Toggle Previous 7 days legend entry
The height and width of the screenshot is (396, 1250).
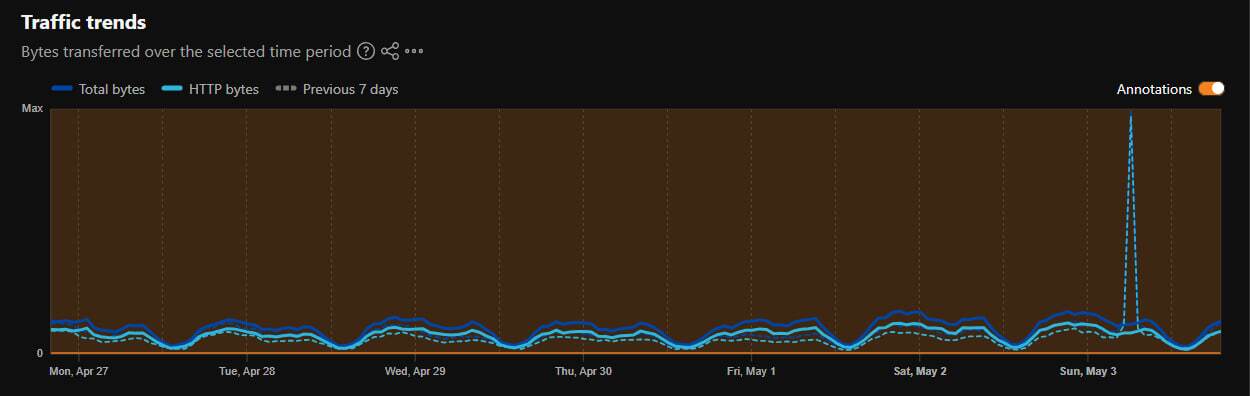(x=336, y=89)
